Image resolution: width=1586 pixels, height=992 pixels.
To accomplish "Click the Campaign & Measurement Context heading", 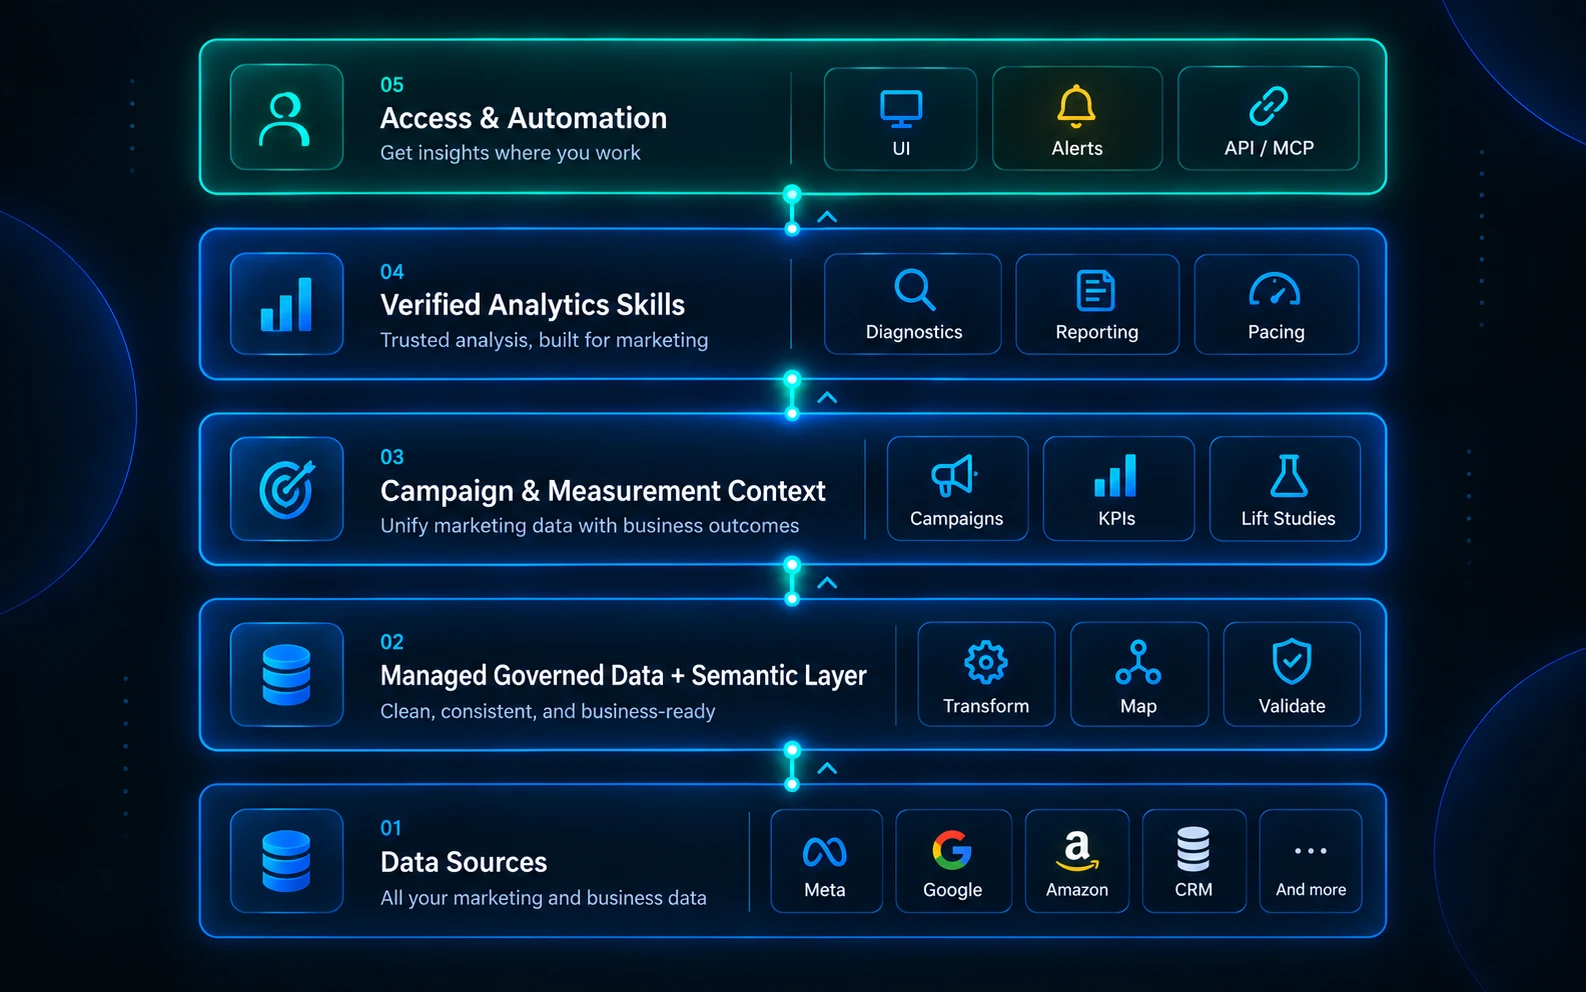I will (603, 491).
